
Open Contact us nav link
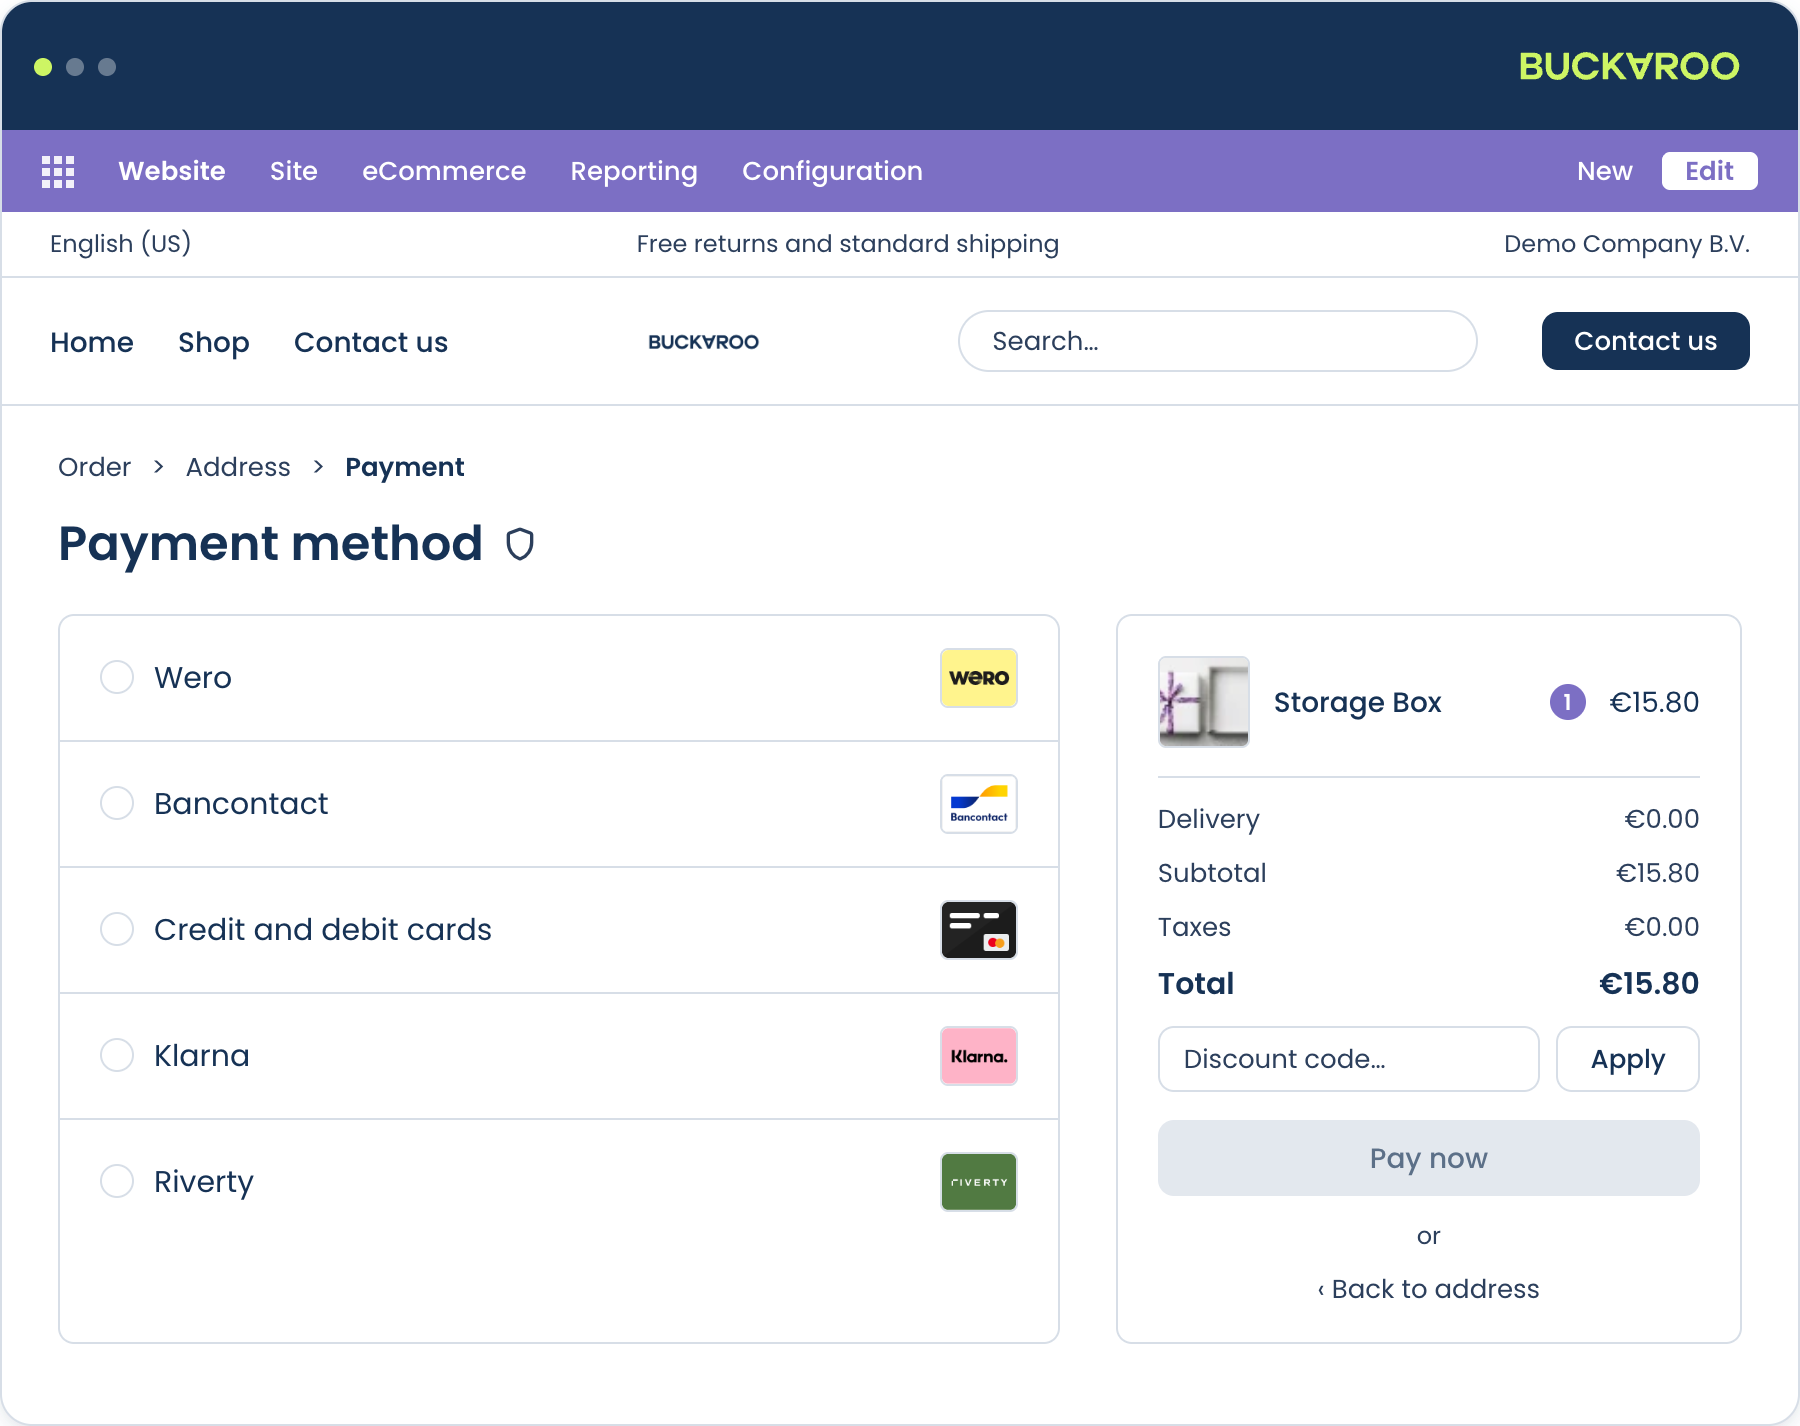(x=371, y=342)
